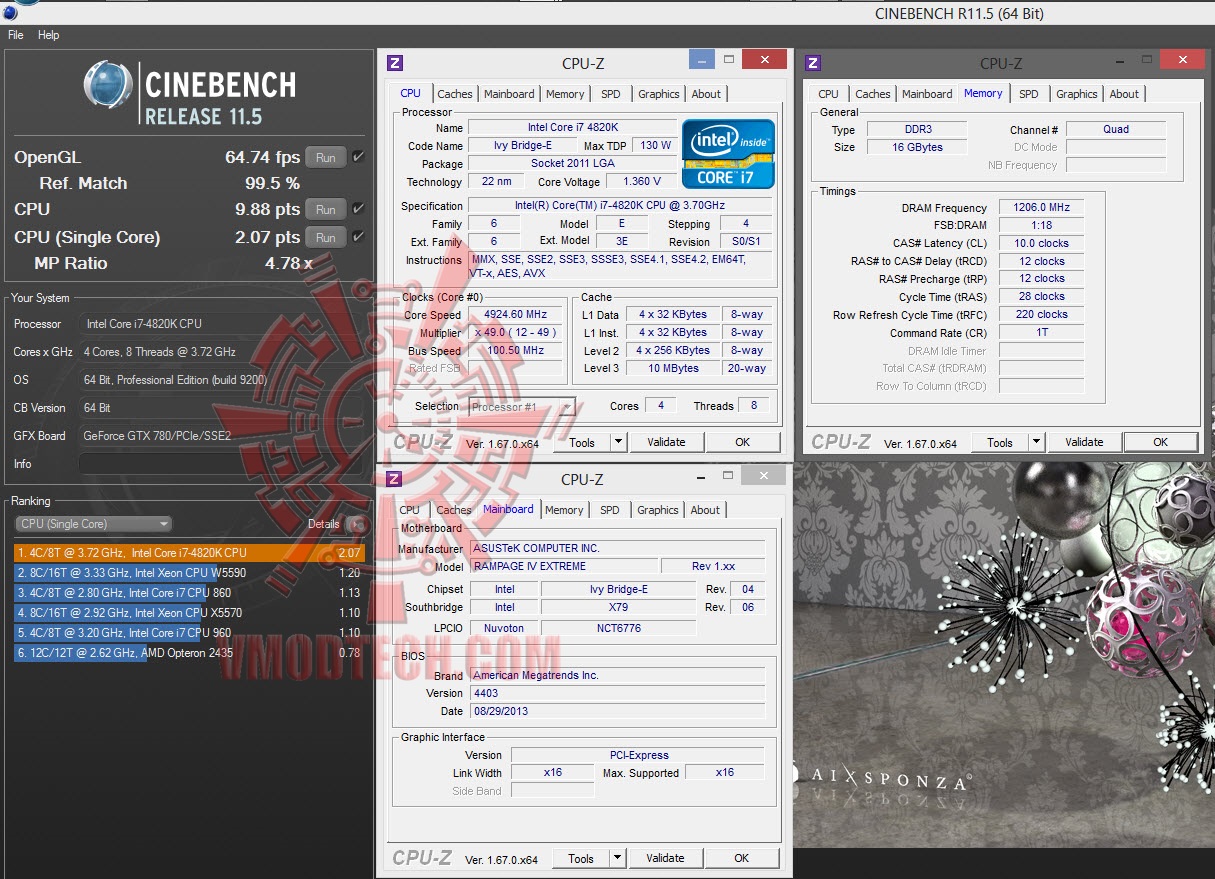Switch to SPD tab in the Memory CPU-Z window
The image size is (1215, 879).
tap(1029, 94)
